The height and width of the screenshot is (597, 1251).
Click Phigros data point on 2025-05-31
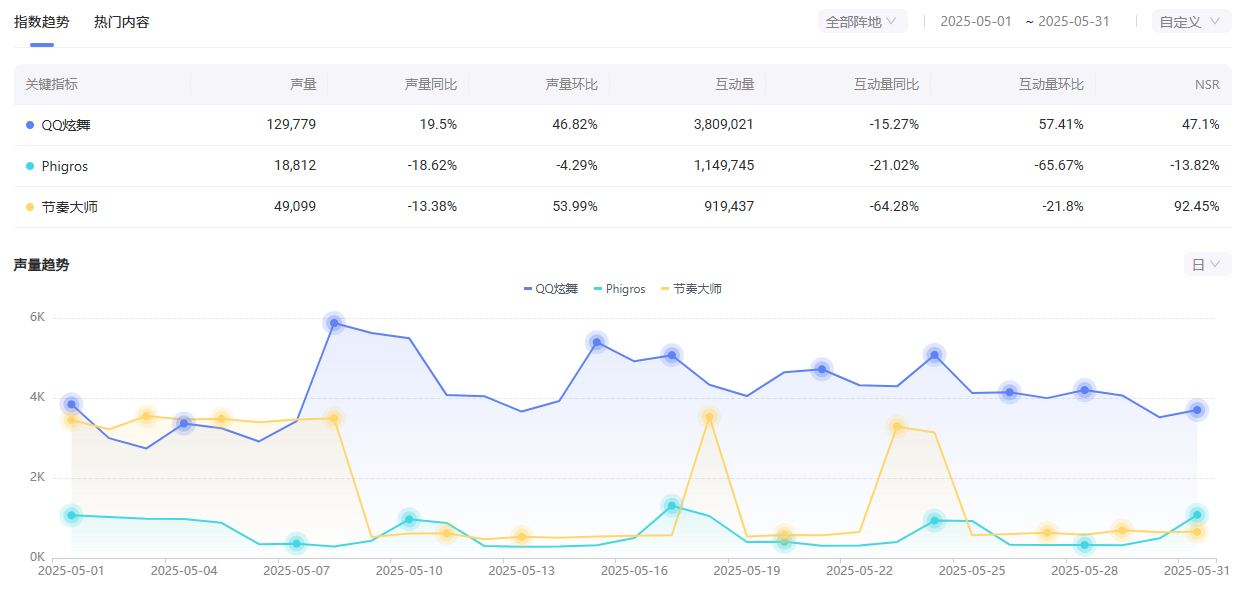coord(1197,515)
